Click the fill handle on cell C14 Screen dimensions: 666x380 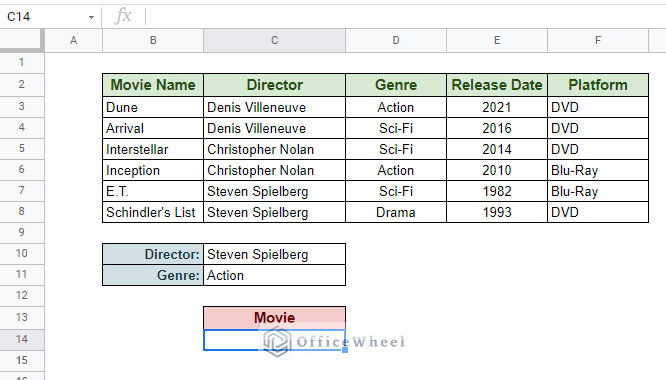(345, 350)
